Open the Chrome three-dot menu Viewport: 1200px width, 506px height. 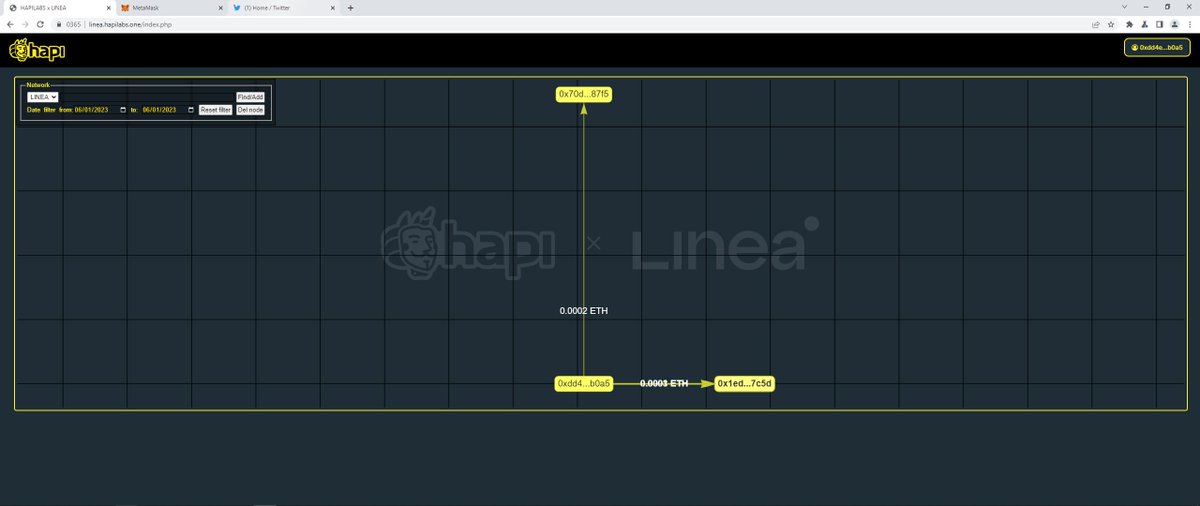click(1189, 24)
